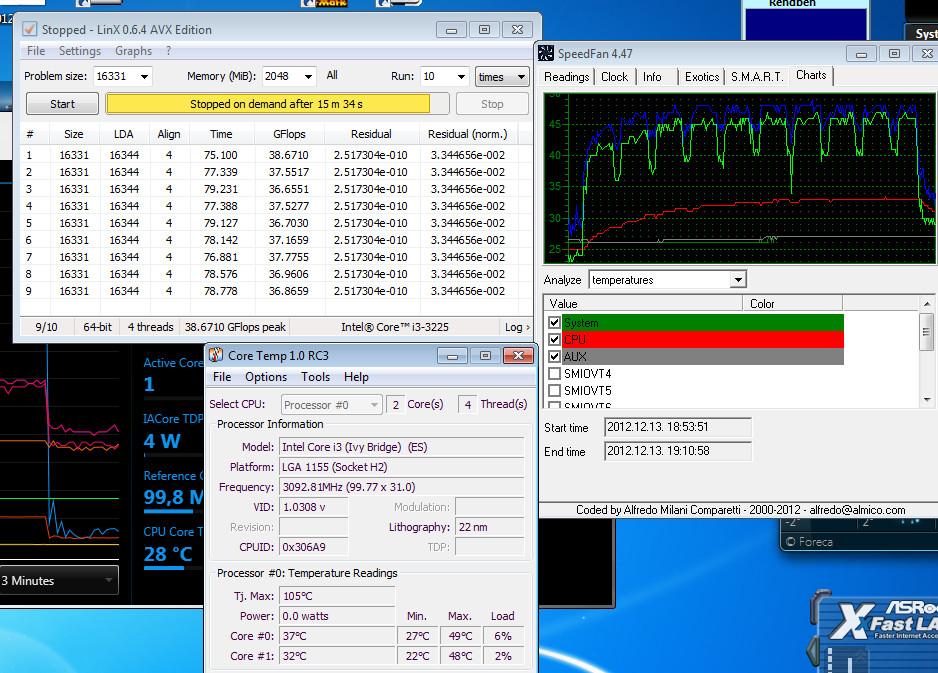Switch to the SpeedFan S.M.A.R.T. tab

[x=757, y=77]
